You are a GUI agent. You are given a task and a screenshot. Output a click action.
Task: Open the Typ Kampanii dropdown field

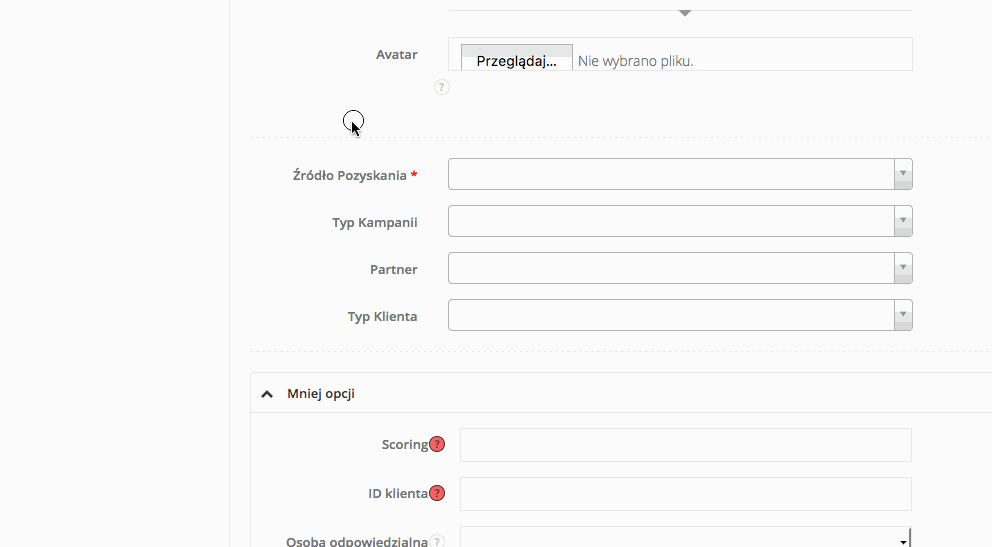tap(670, 221)
